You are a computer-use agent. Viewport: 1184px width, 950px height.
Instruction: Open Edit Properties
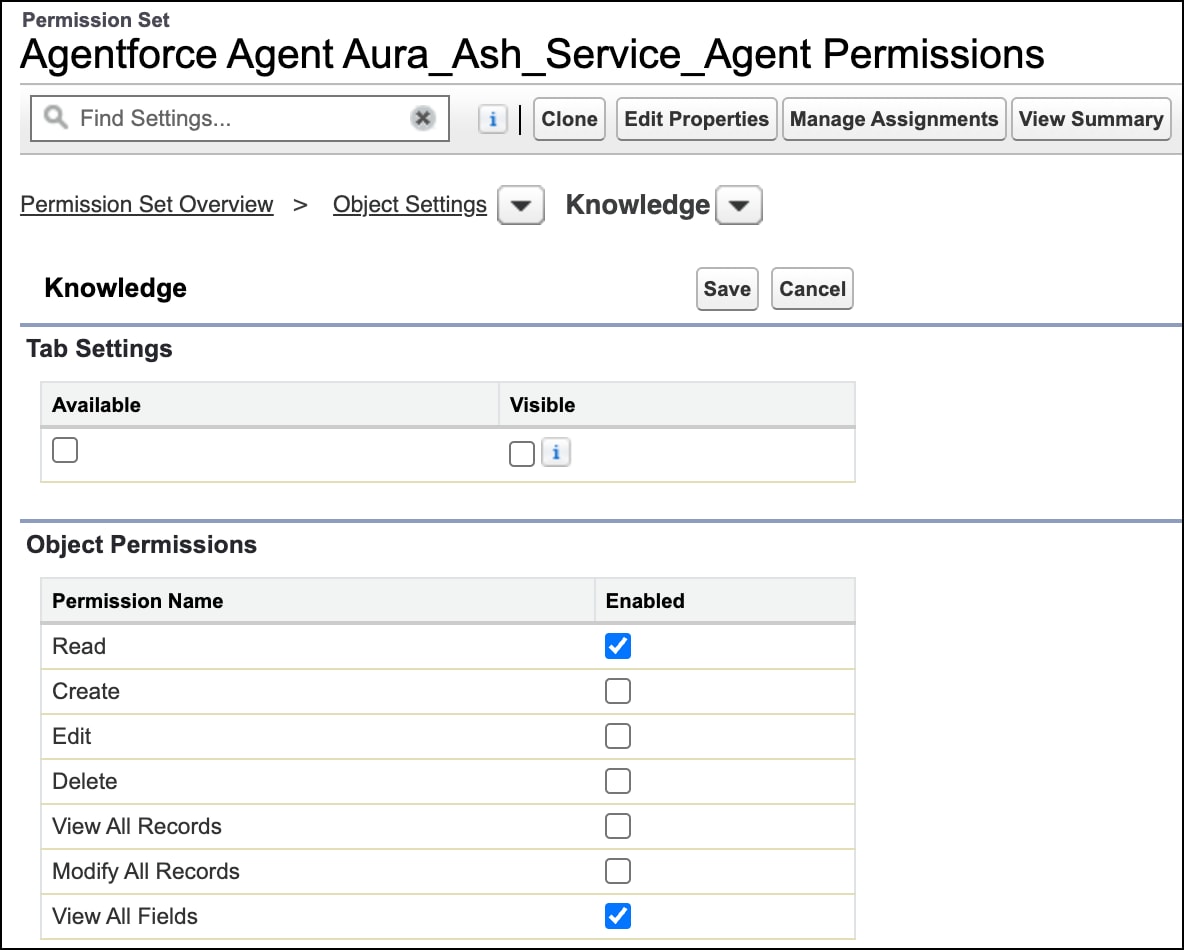[x=696, y=119]
